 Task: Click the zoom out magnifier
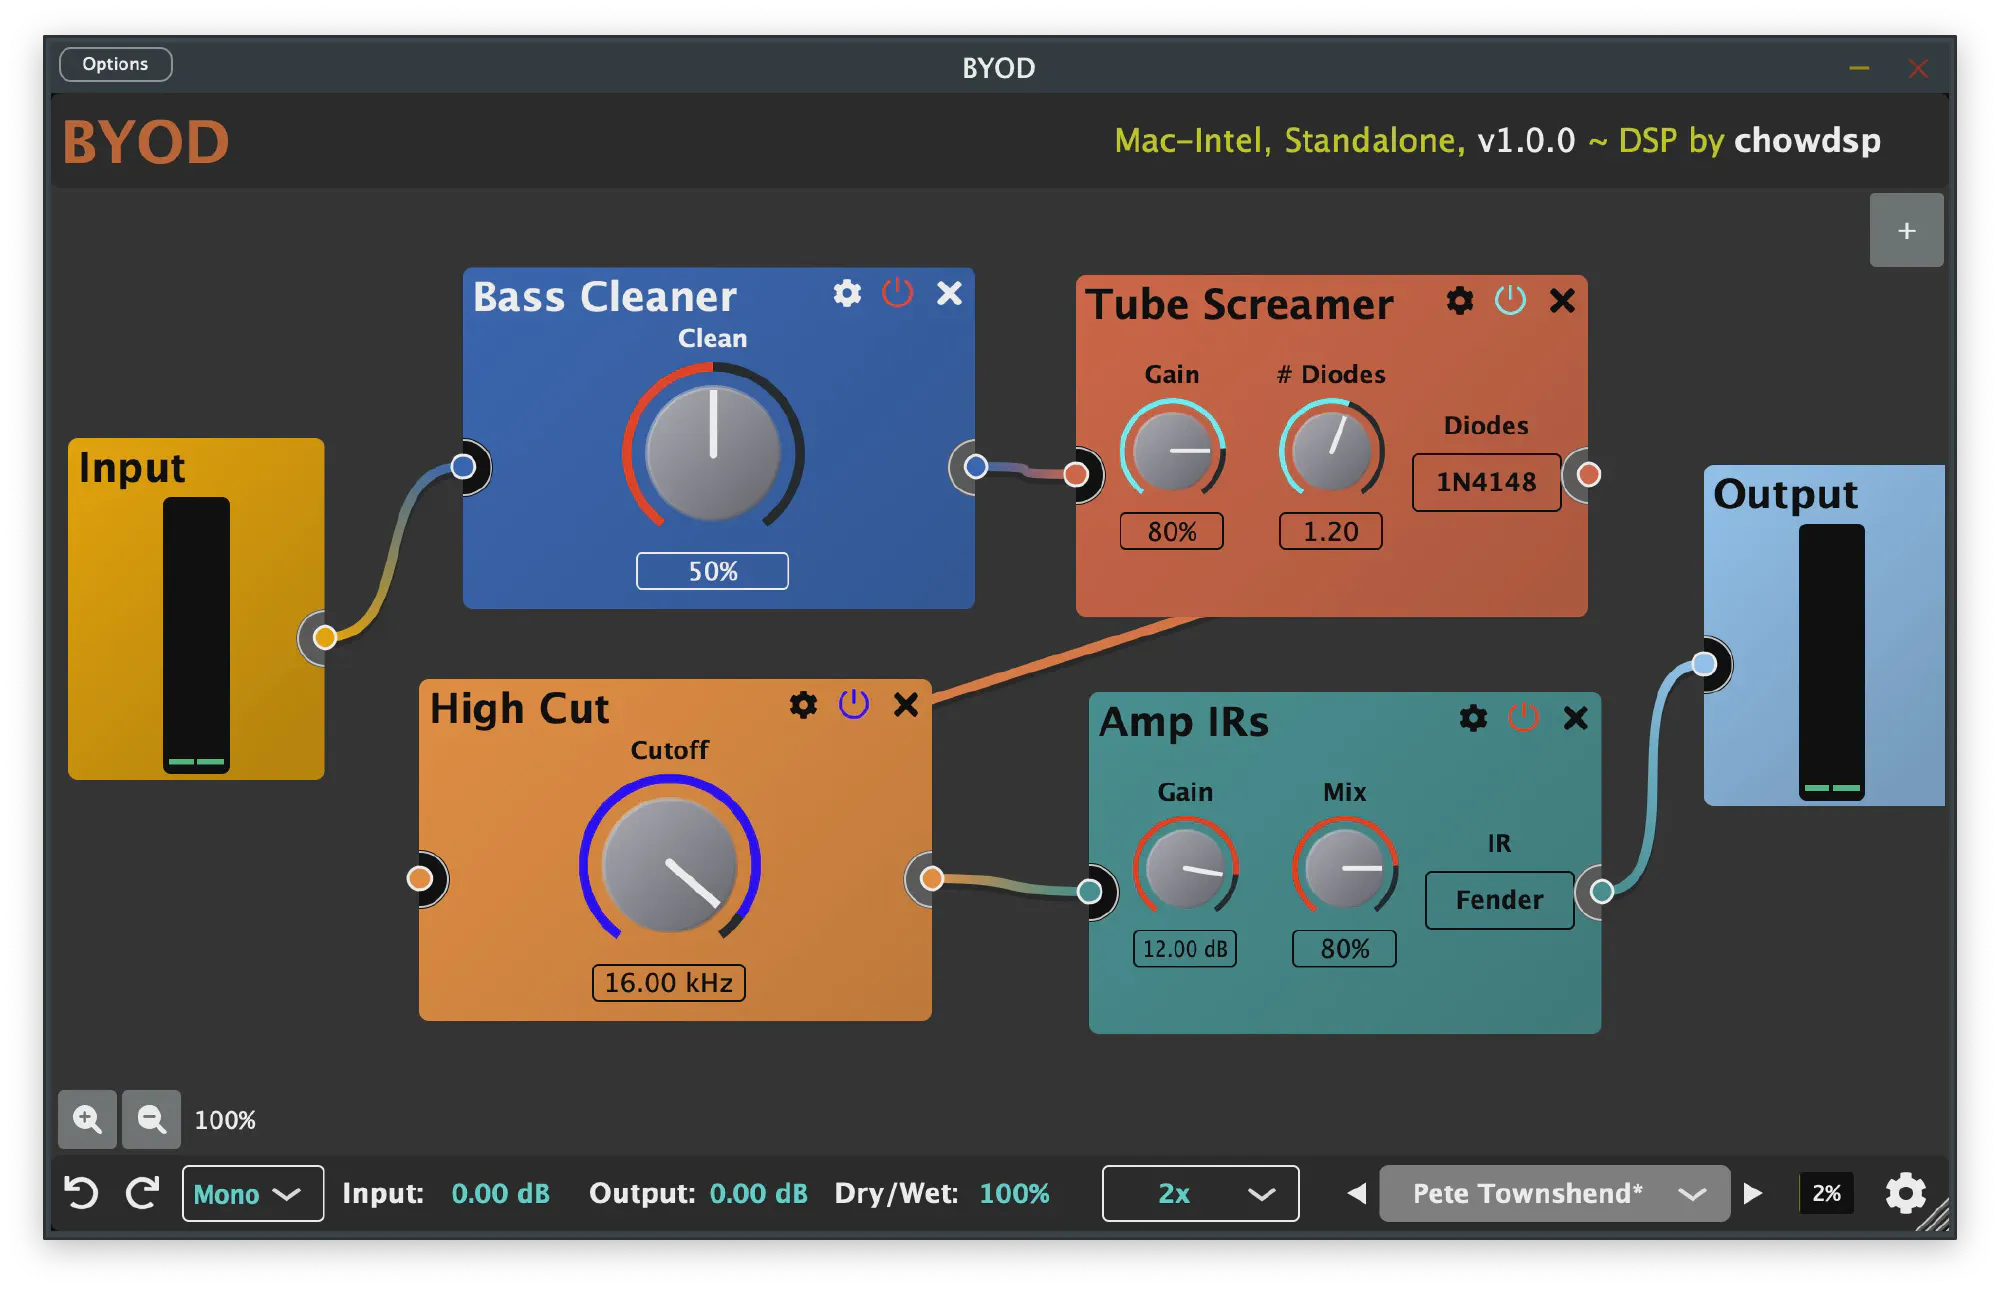151,1119
